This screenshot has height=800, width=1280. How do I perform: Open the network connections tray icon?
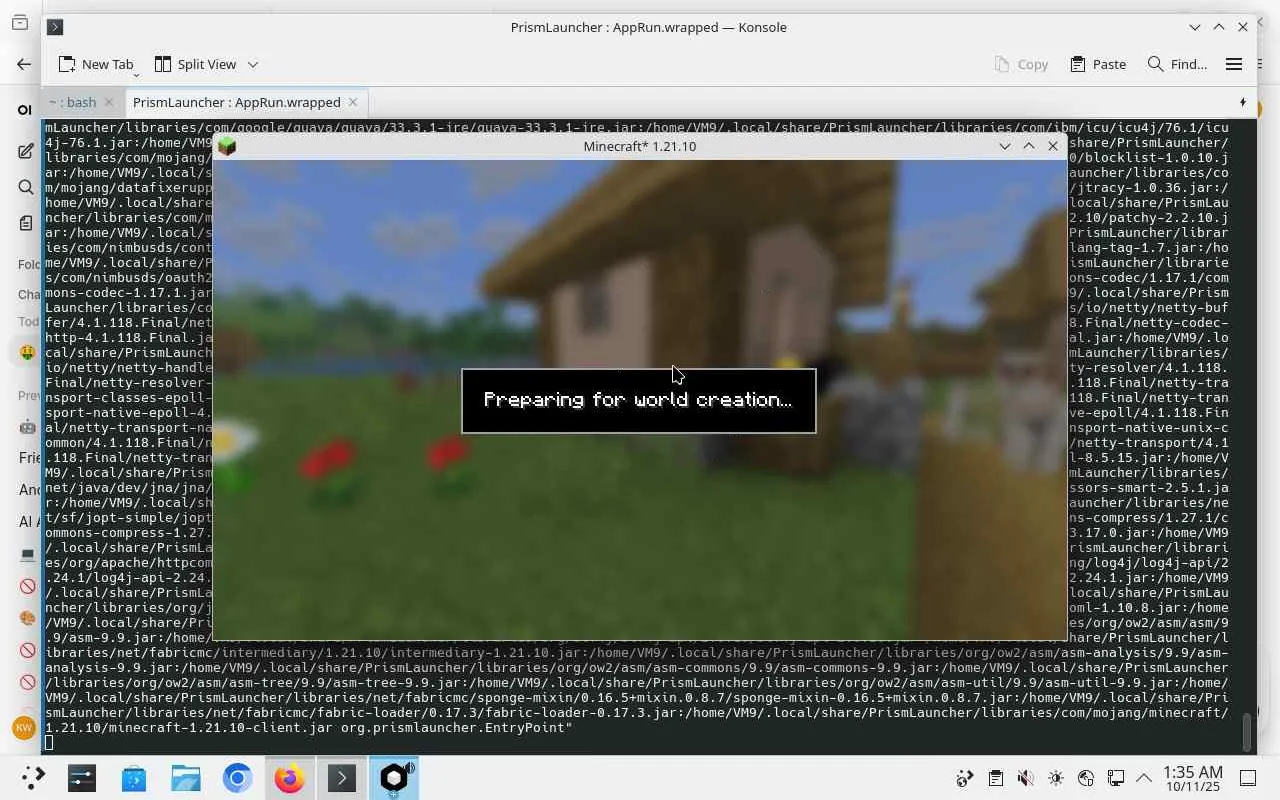tap(1116, 778)
